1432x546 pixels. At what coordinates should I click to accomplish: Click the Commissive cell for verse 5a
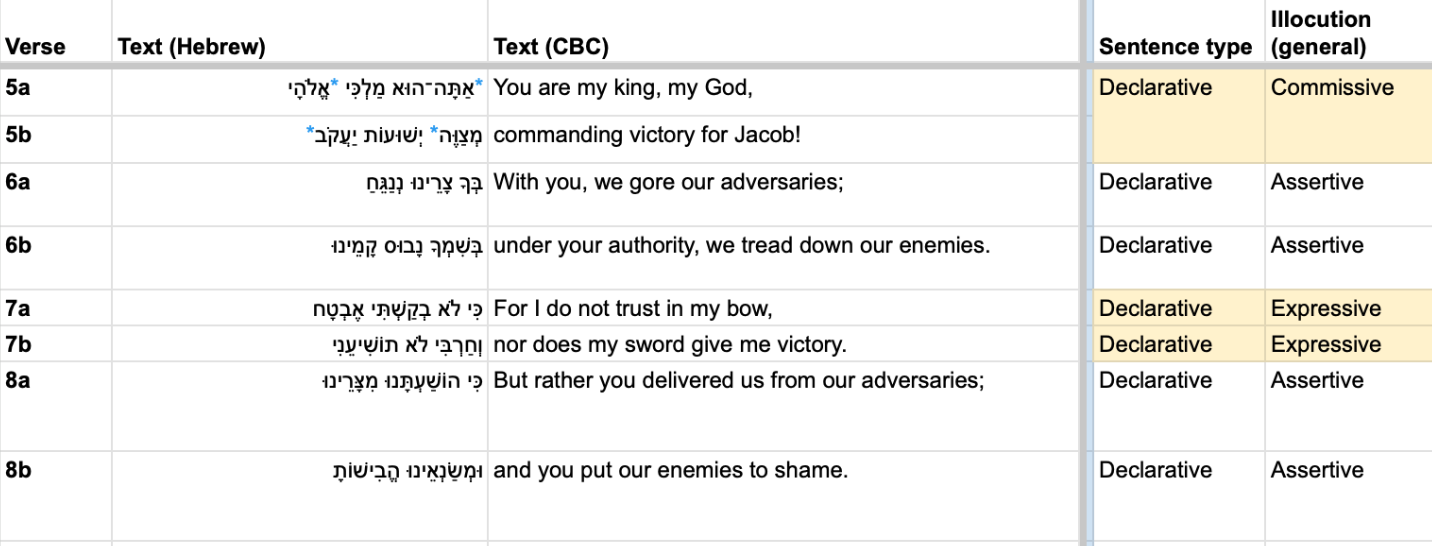(x=1349, y=115)
